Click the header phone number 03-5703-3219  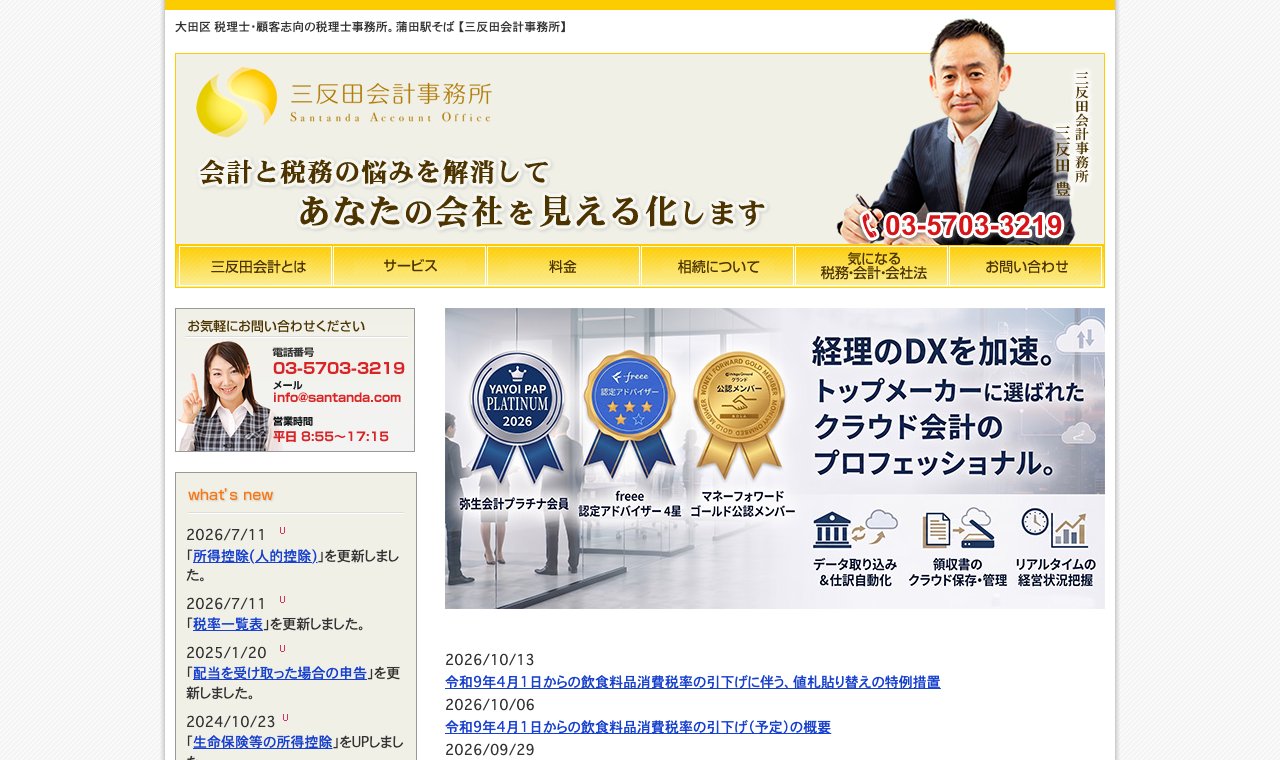point(962,226)
